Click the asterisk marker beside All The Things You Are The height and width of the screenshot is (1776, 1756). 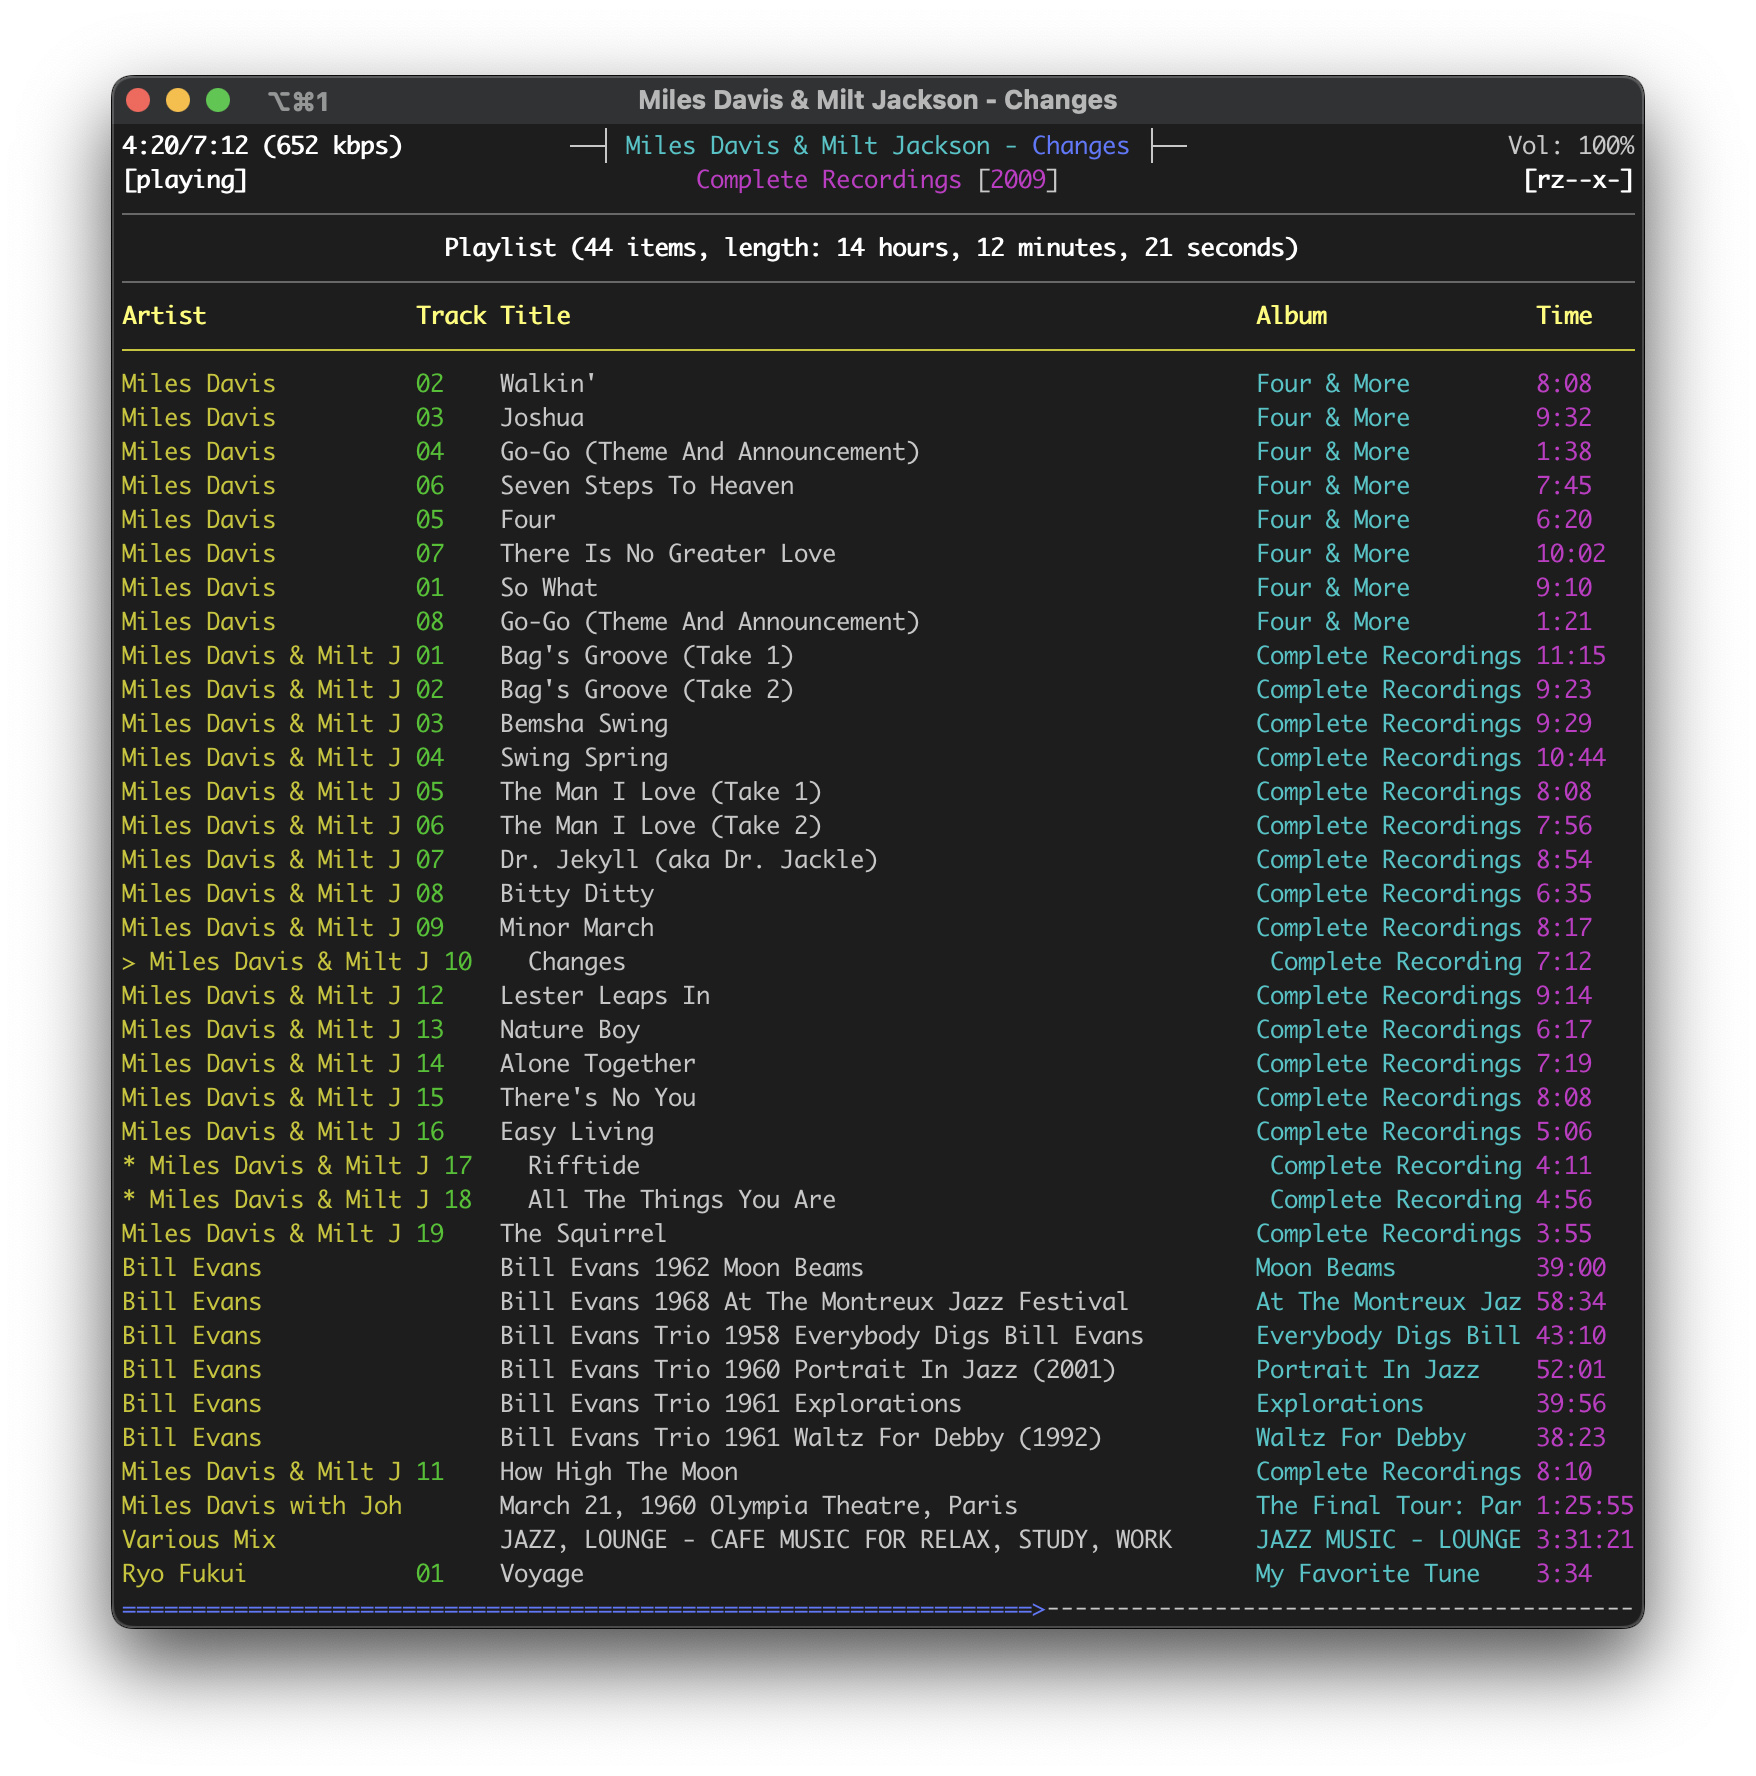coord(128,1199)
